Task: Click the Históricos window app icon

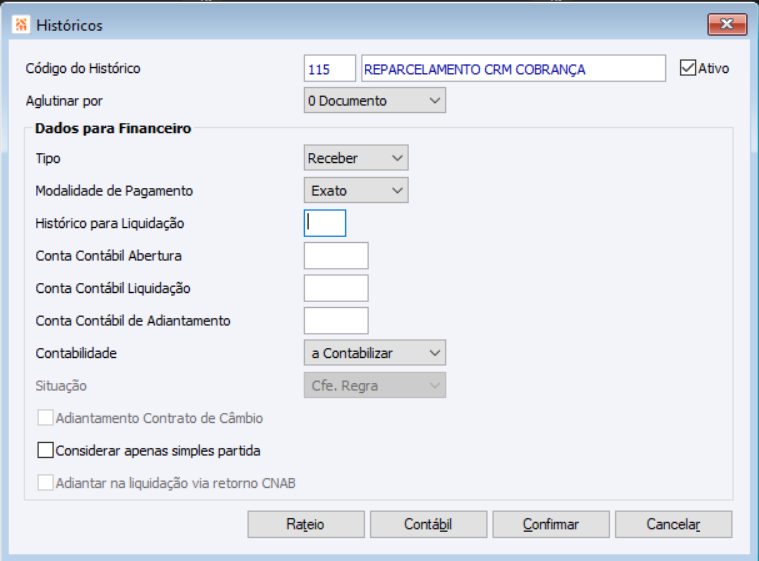Action: pyautogui.click(x=21, y=24)
